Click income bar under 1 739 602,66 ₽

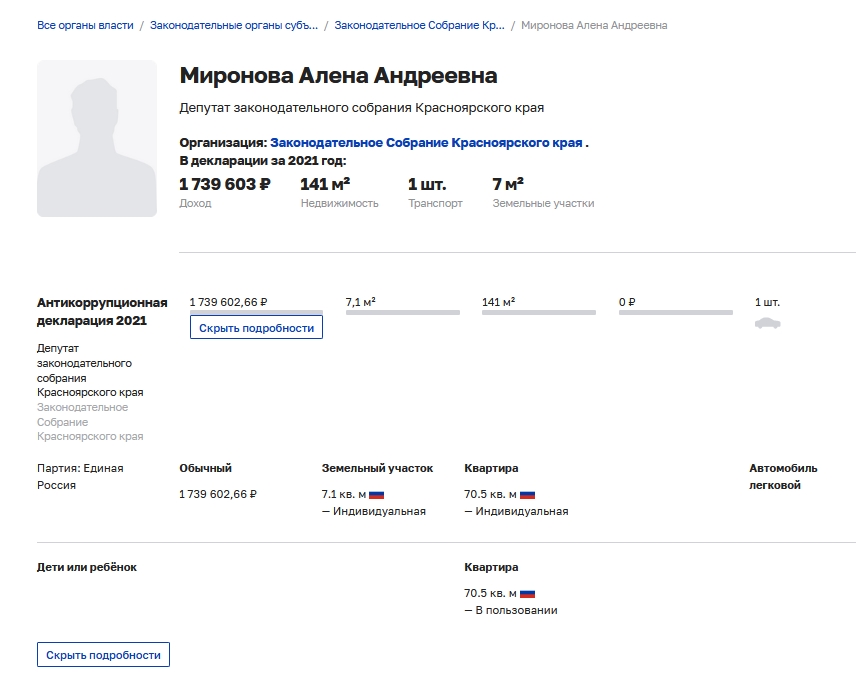point(257,313)
